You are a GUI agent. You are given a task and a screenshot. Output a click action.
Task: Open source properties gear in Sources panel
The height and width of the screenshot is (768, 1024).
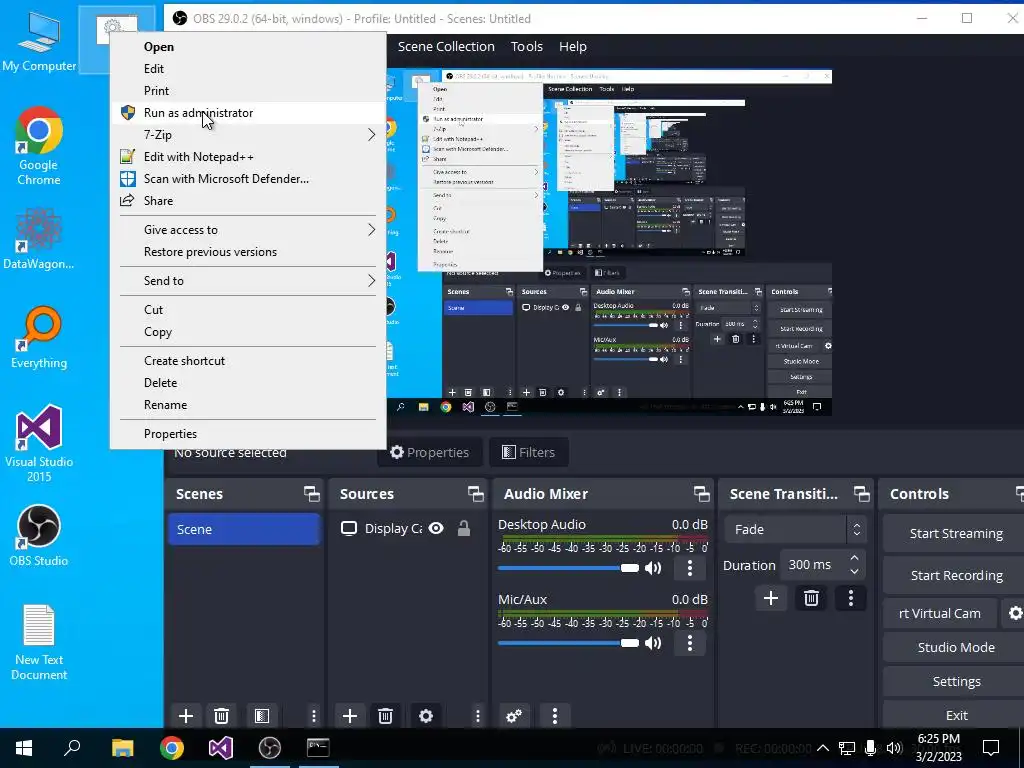pyautogui.click(x=426, y=716)
